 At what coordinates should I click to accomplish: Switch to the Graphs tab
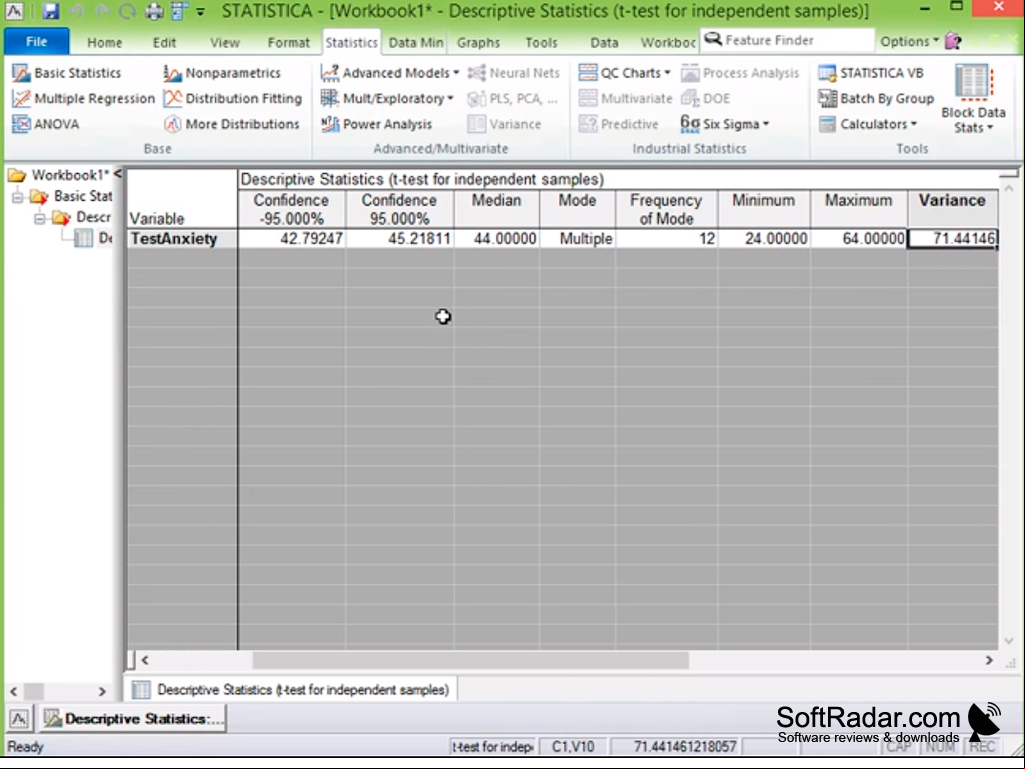pyautogui.click(x=479, y=43)
